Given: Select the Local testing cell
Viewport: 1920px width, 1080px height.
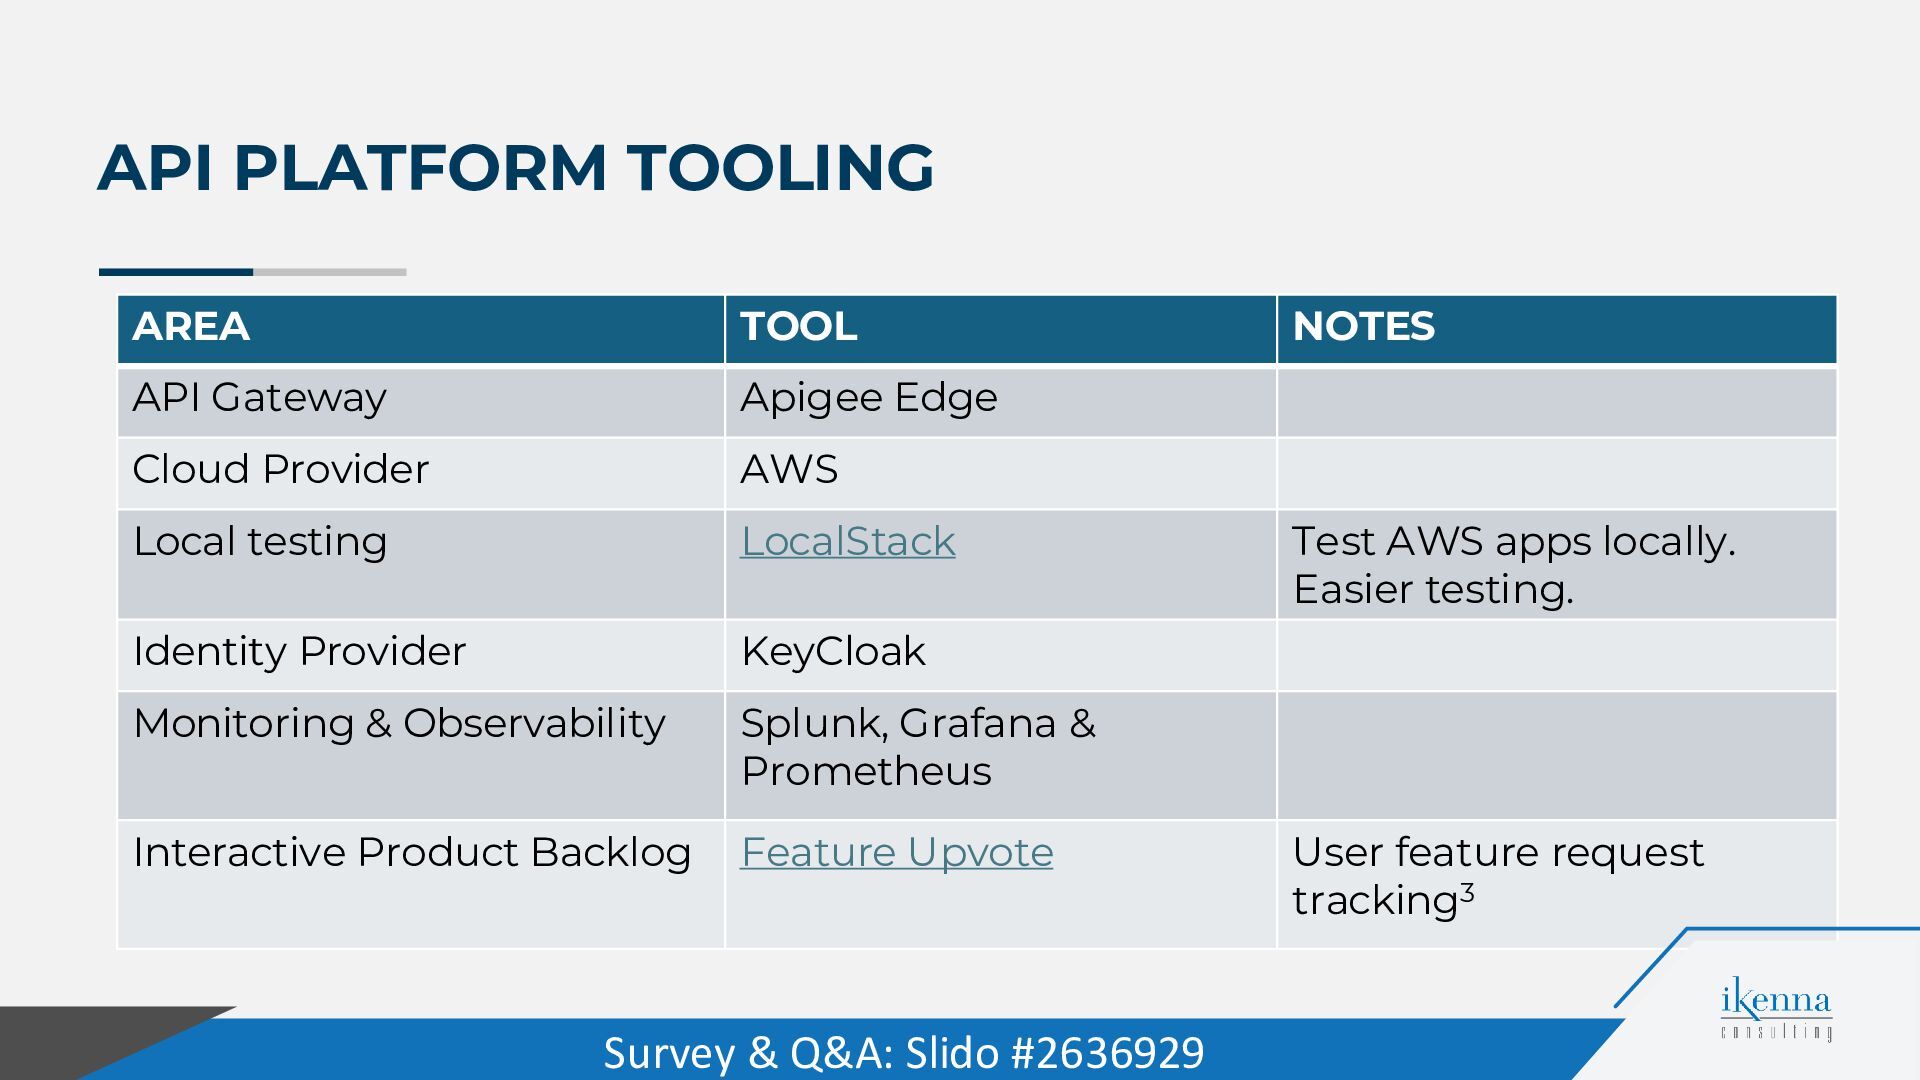Looking at the screenshot, I should [421, 564].
